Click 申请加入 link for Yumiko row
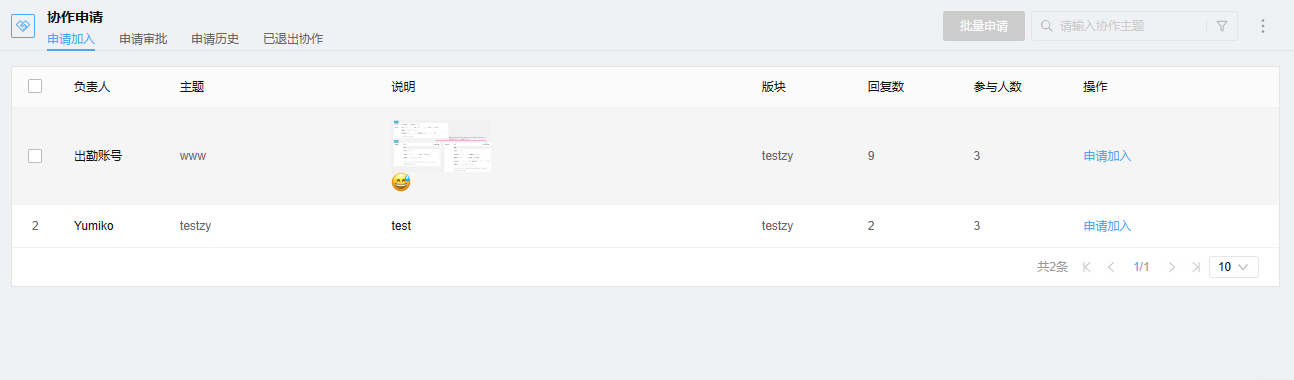The width and height of the screenshot is (1294, 380). click(1107, 226)
